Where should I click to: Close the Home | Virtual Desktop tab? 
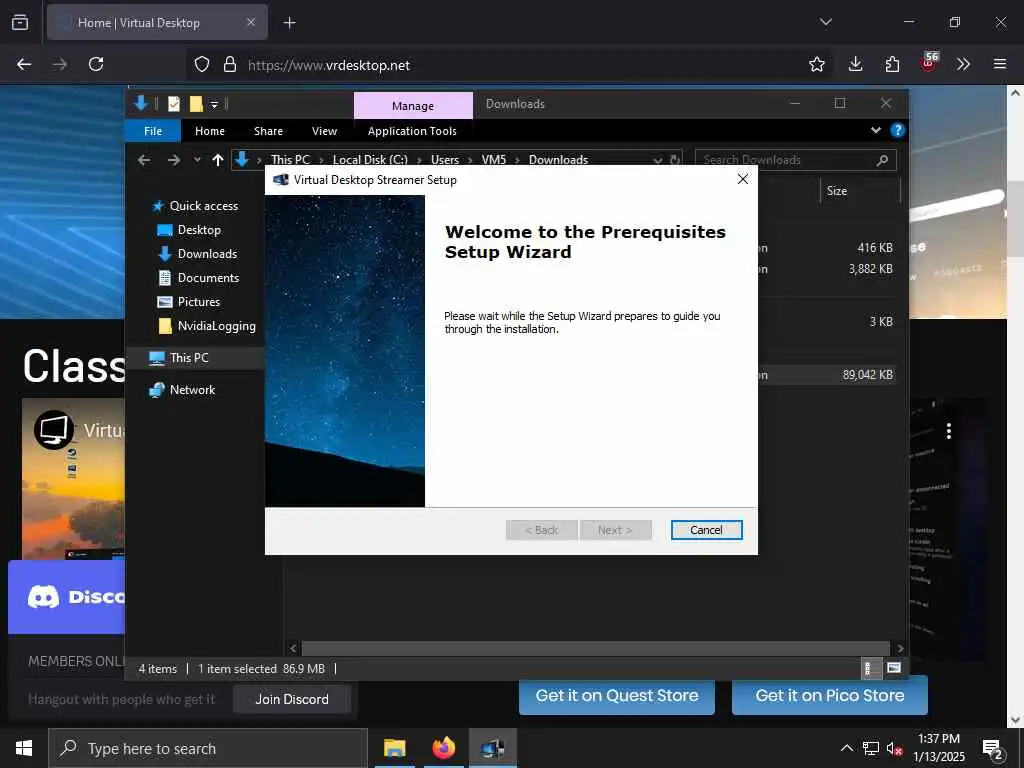click(251, 22)
